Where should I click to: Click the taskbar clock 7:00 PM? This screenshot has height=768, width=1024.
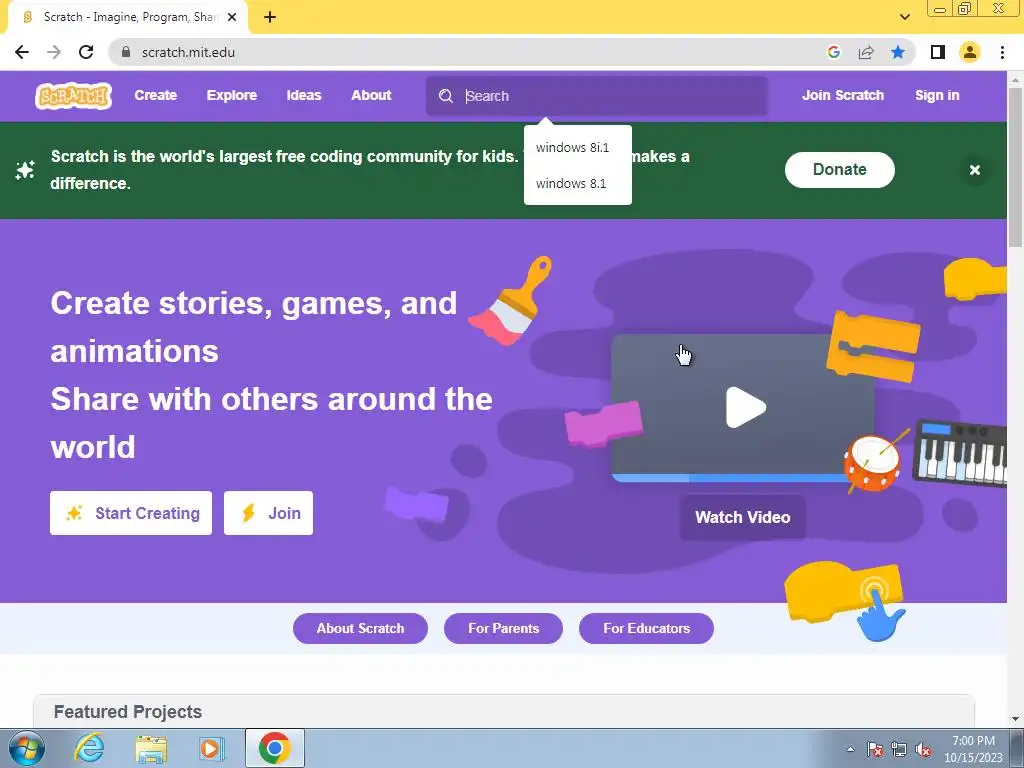[x=973, y=741]
